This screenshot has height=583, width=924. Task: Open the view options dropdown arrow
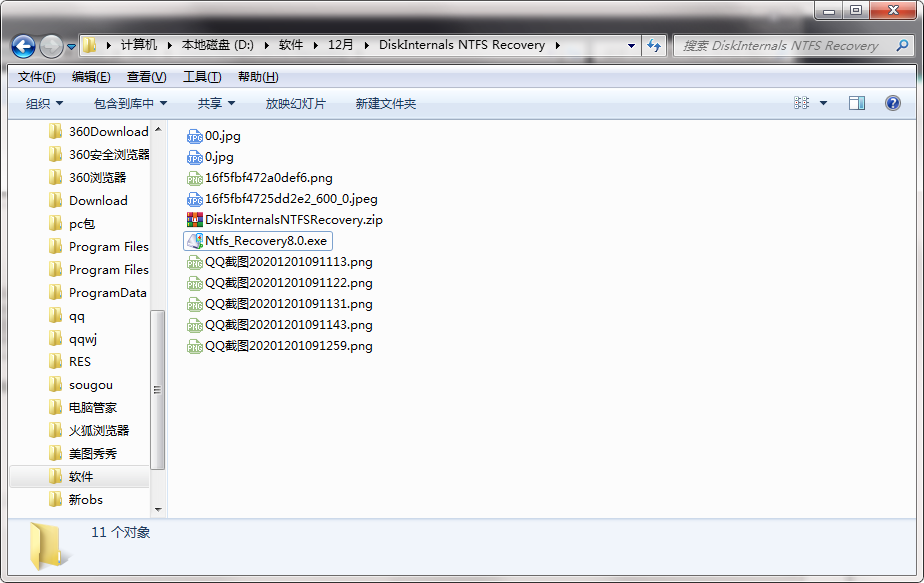823,103
